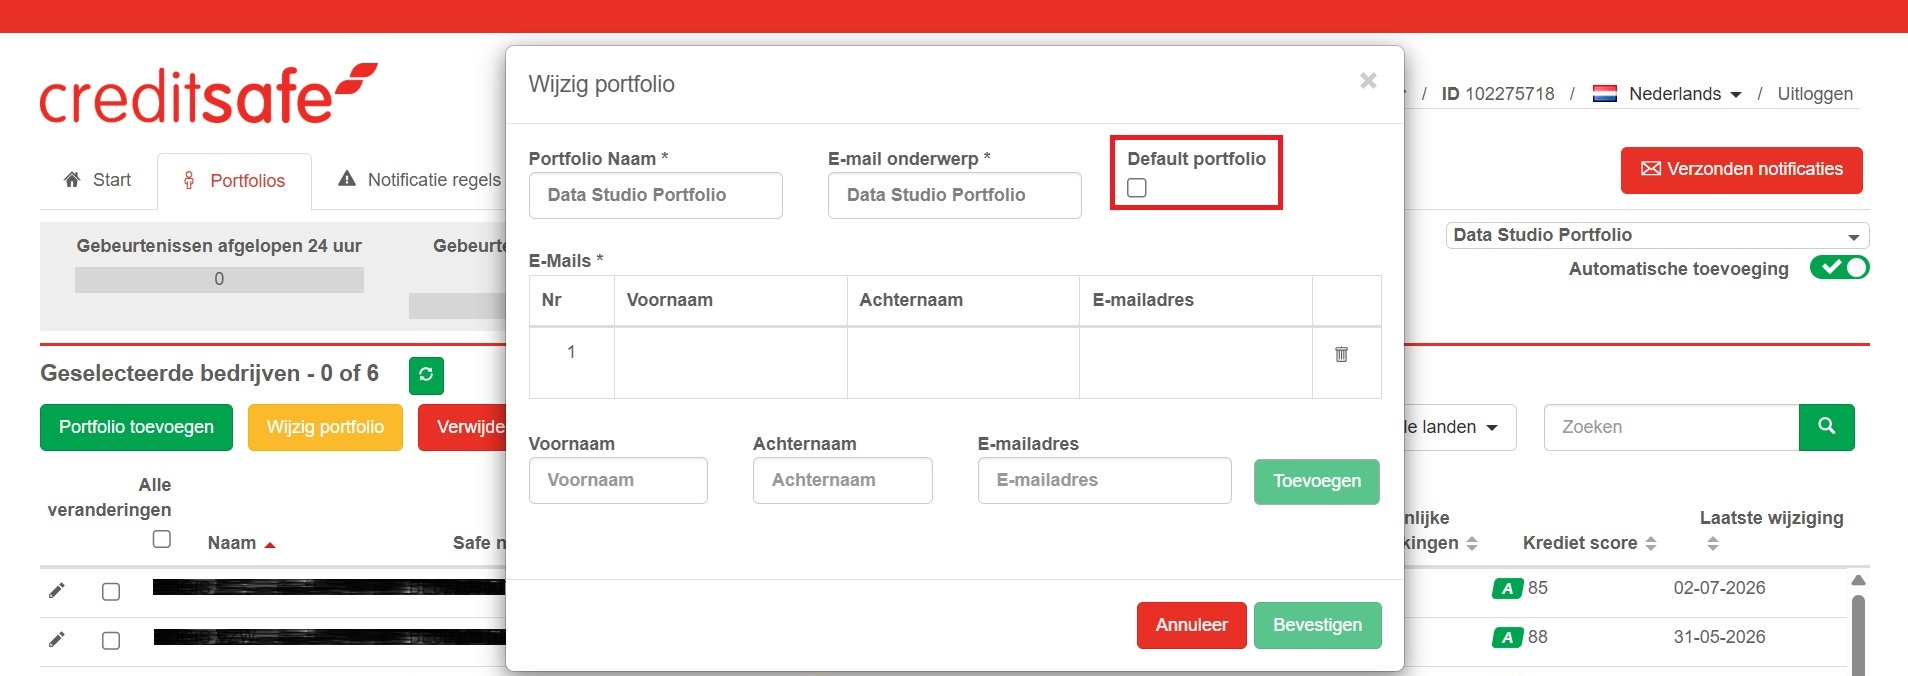Click the Portfolio Naam input field
The width and height of the screenshot is (1908, 676).
point(655,195)
